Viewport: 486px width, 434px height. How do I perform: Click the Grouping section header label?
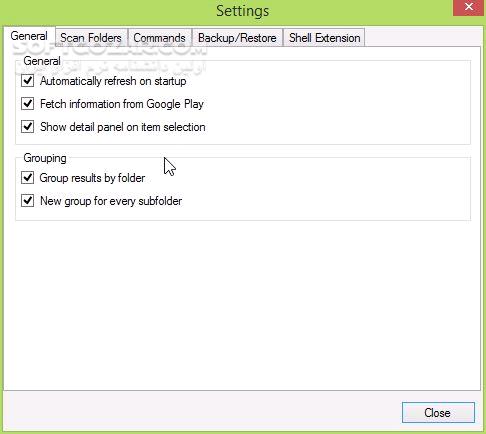[45, 158]
